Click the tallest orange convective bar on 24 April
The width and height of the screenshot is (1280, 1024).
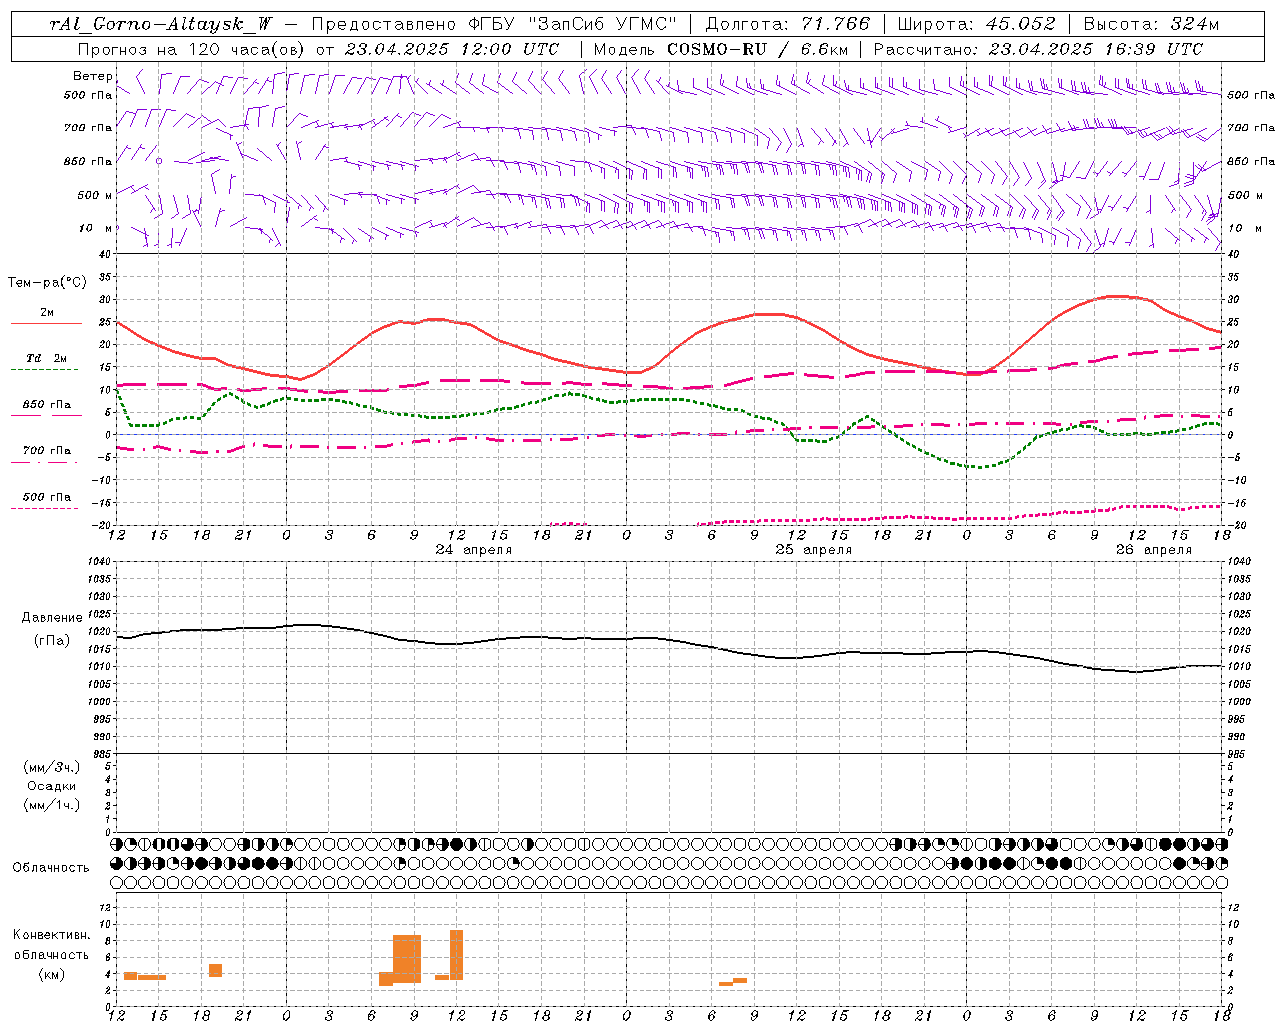[457, 955]
